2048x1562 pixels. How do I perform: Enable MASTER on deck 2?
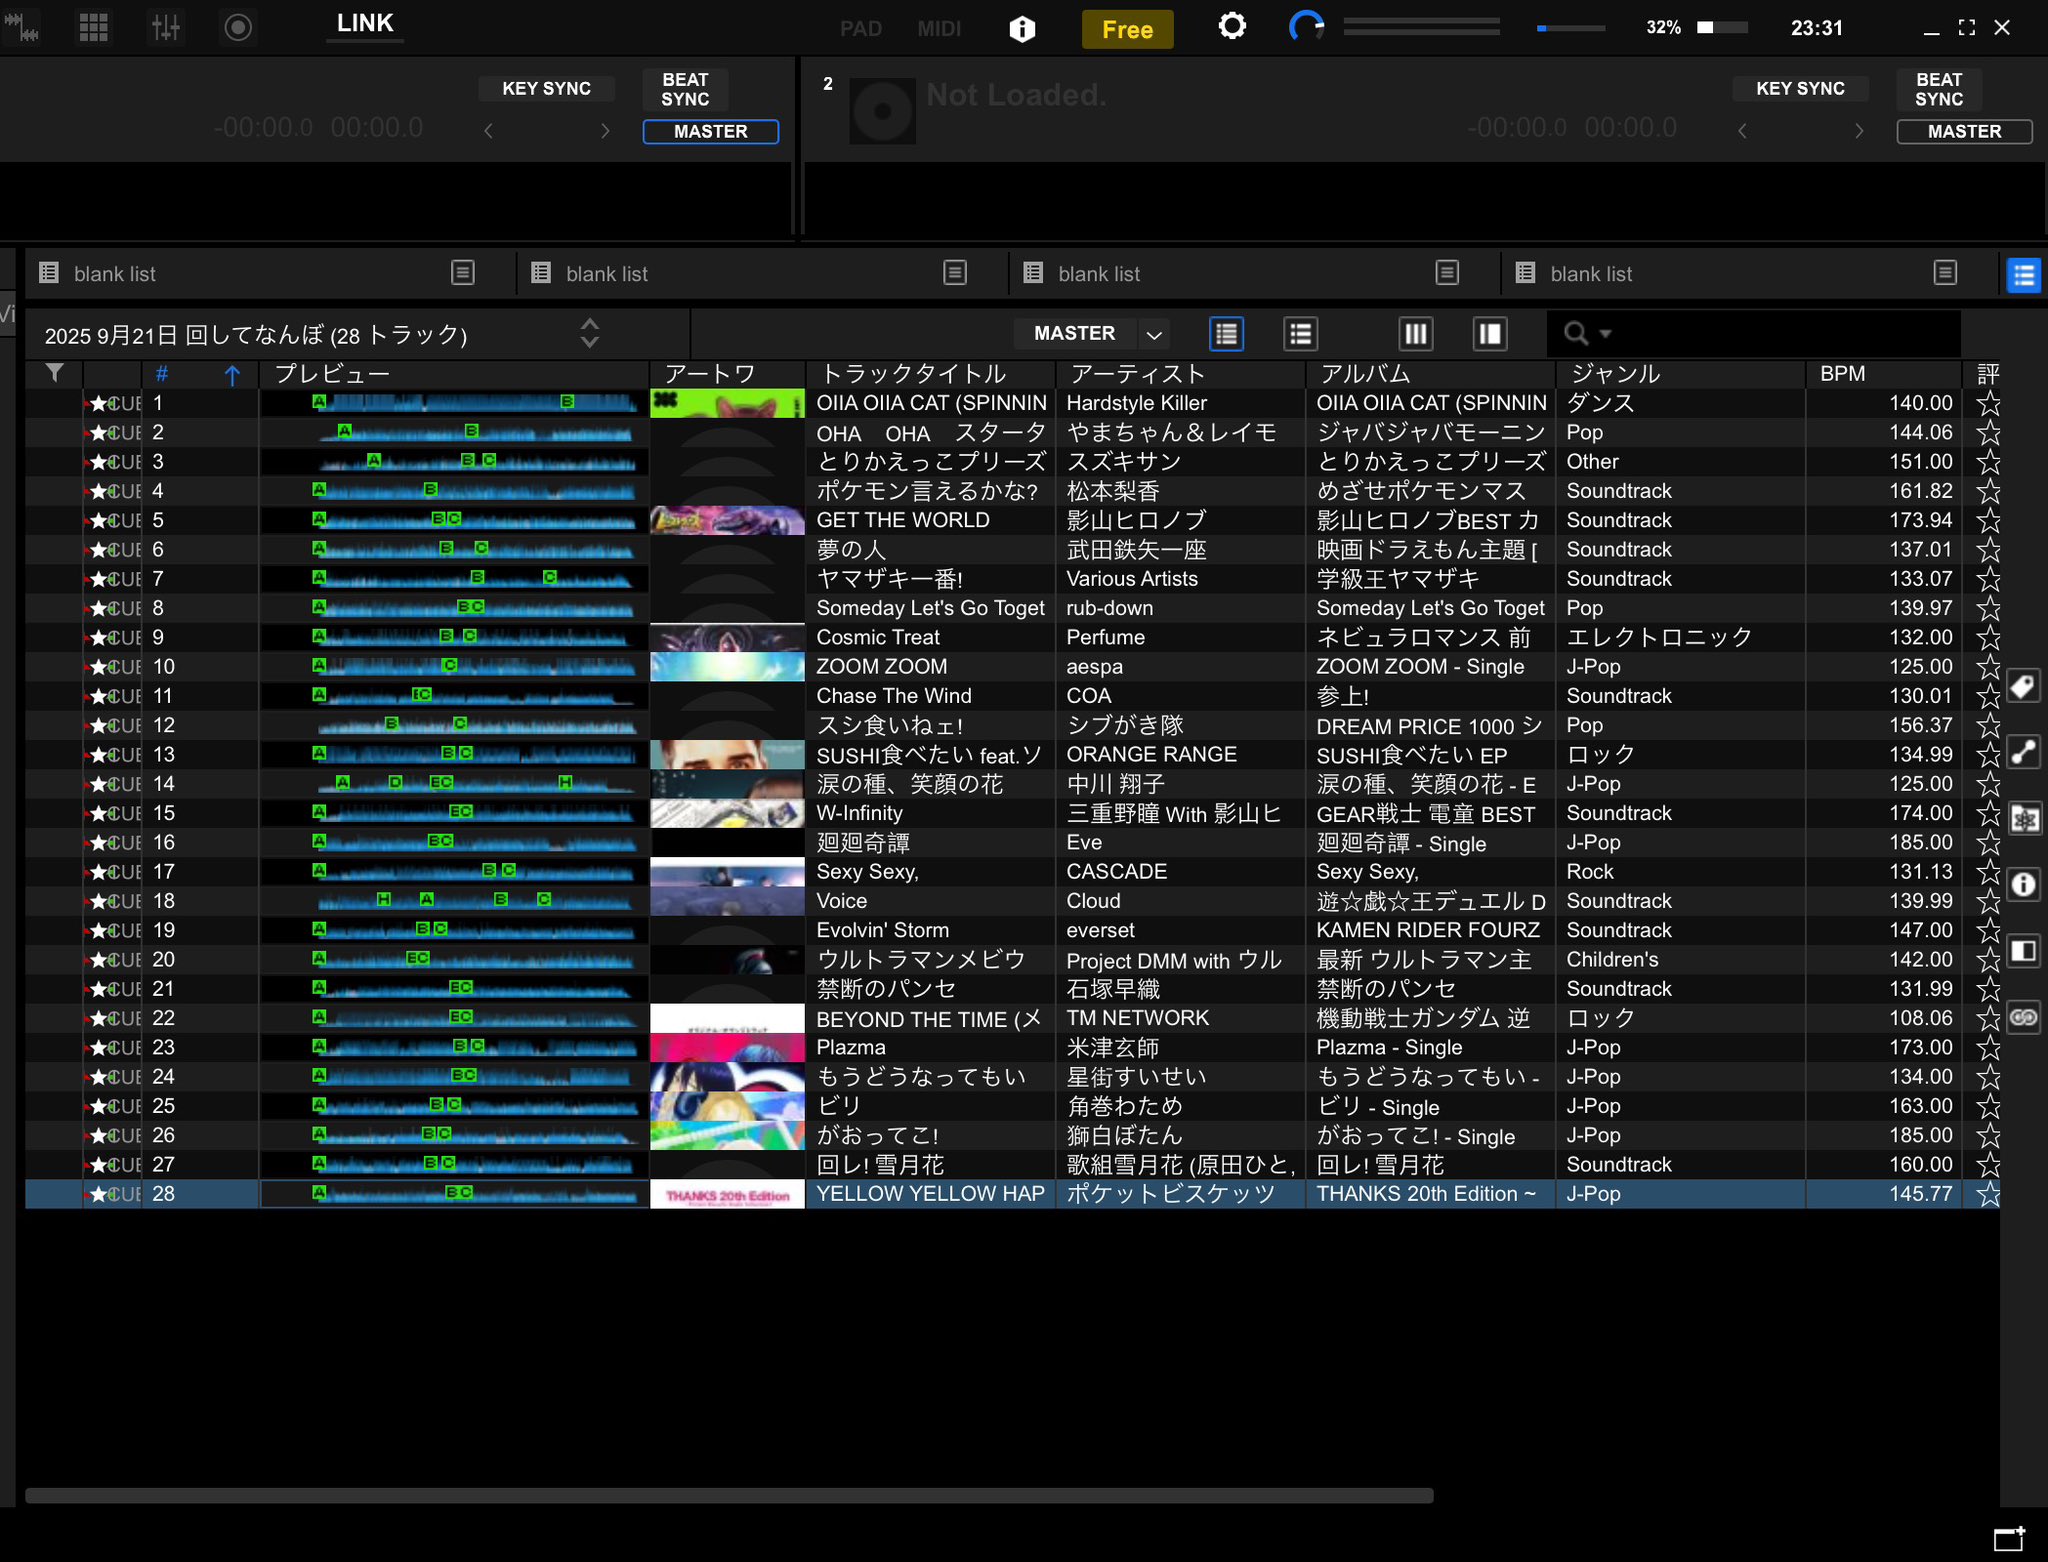click(x=1963, y=132)
